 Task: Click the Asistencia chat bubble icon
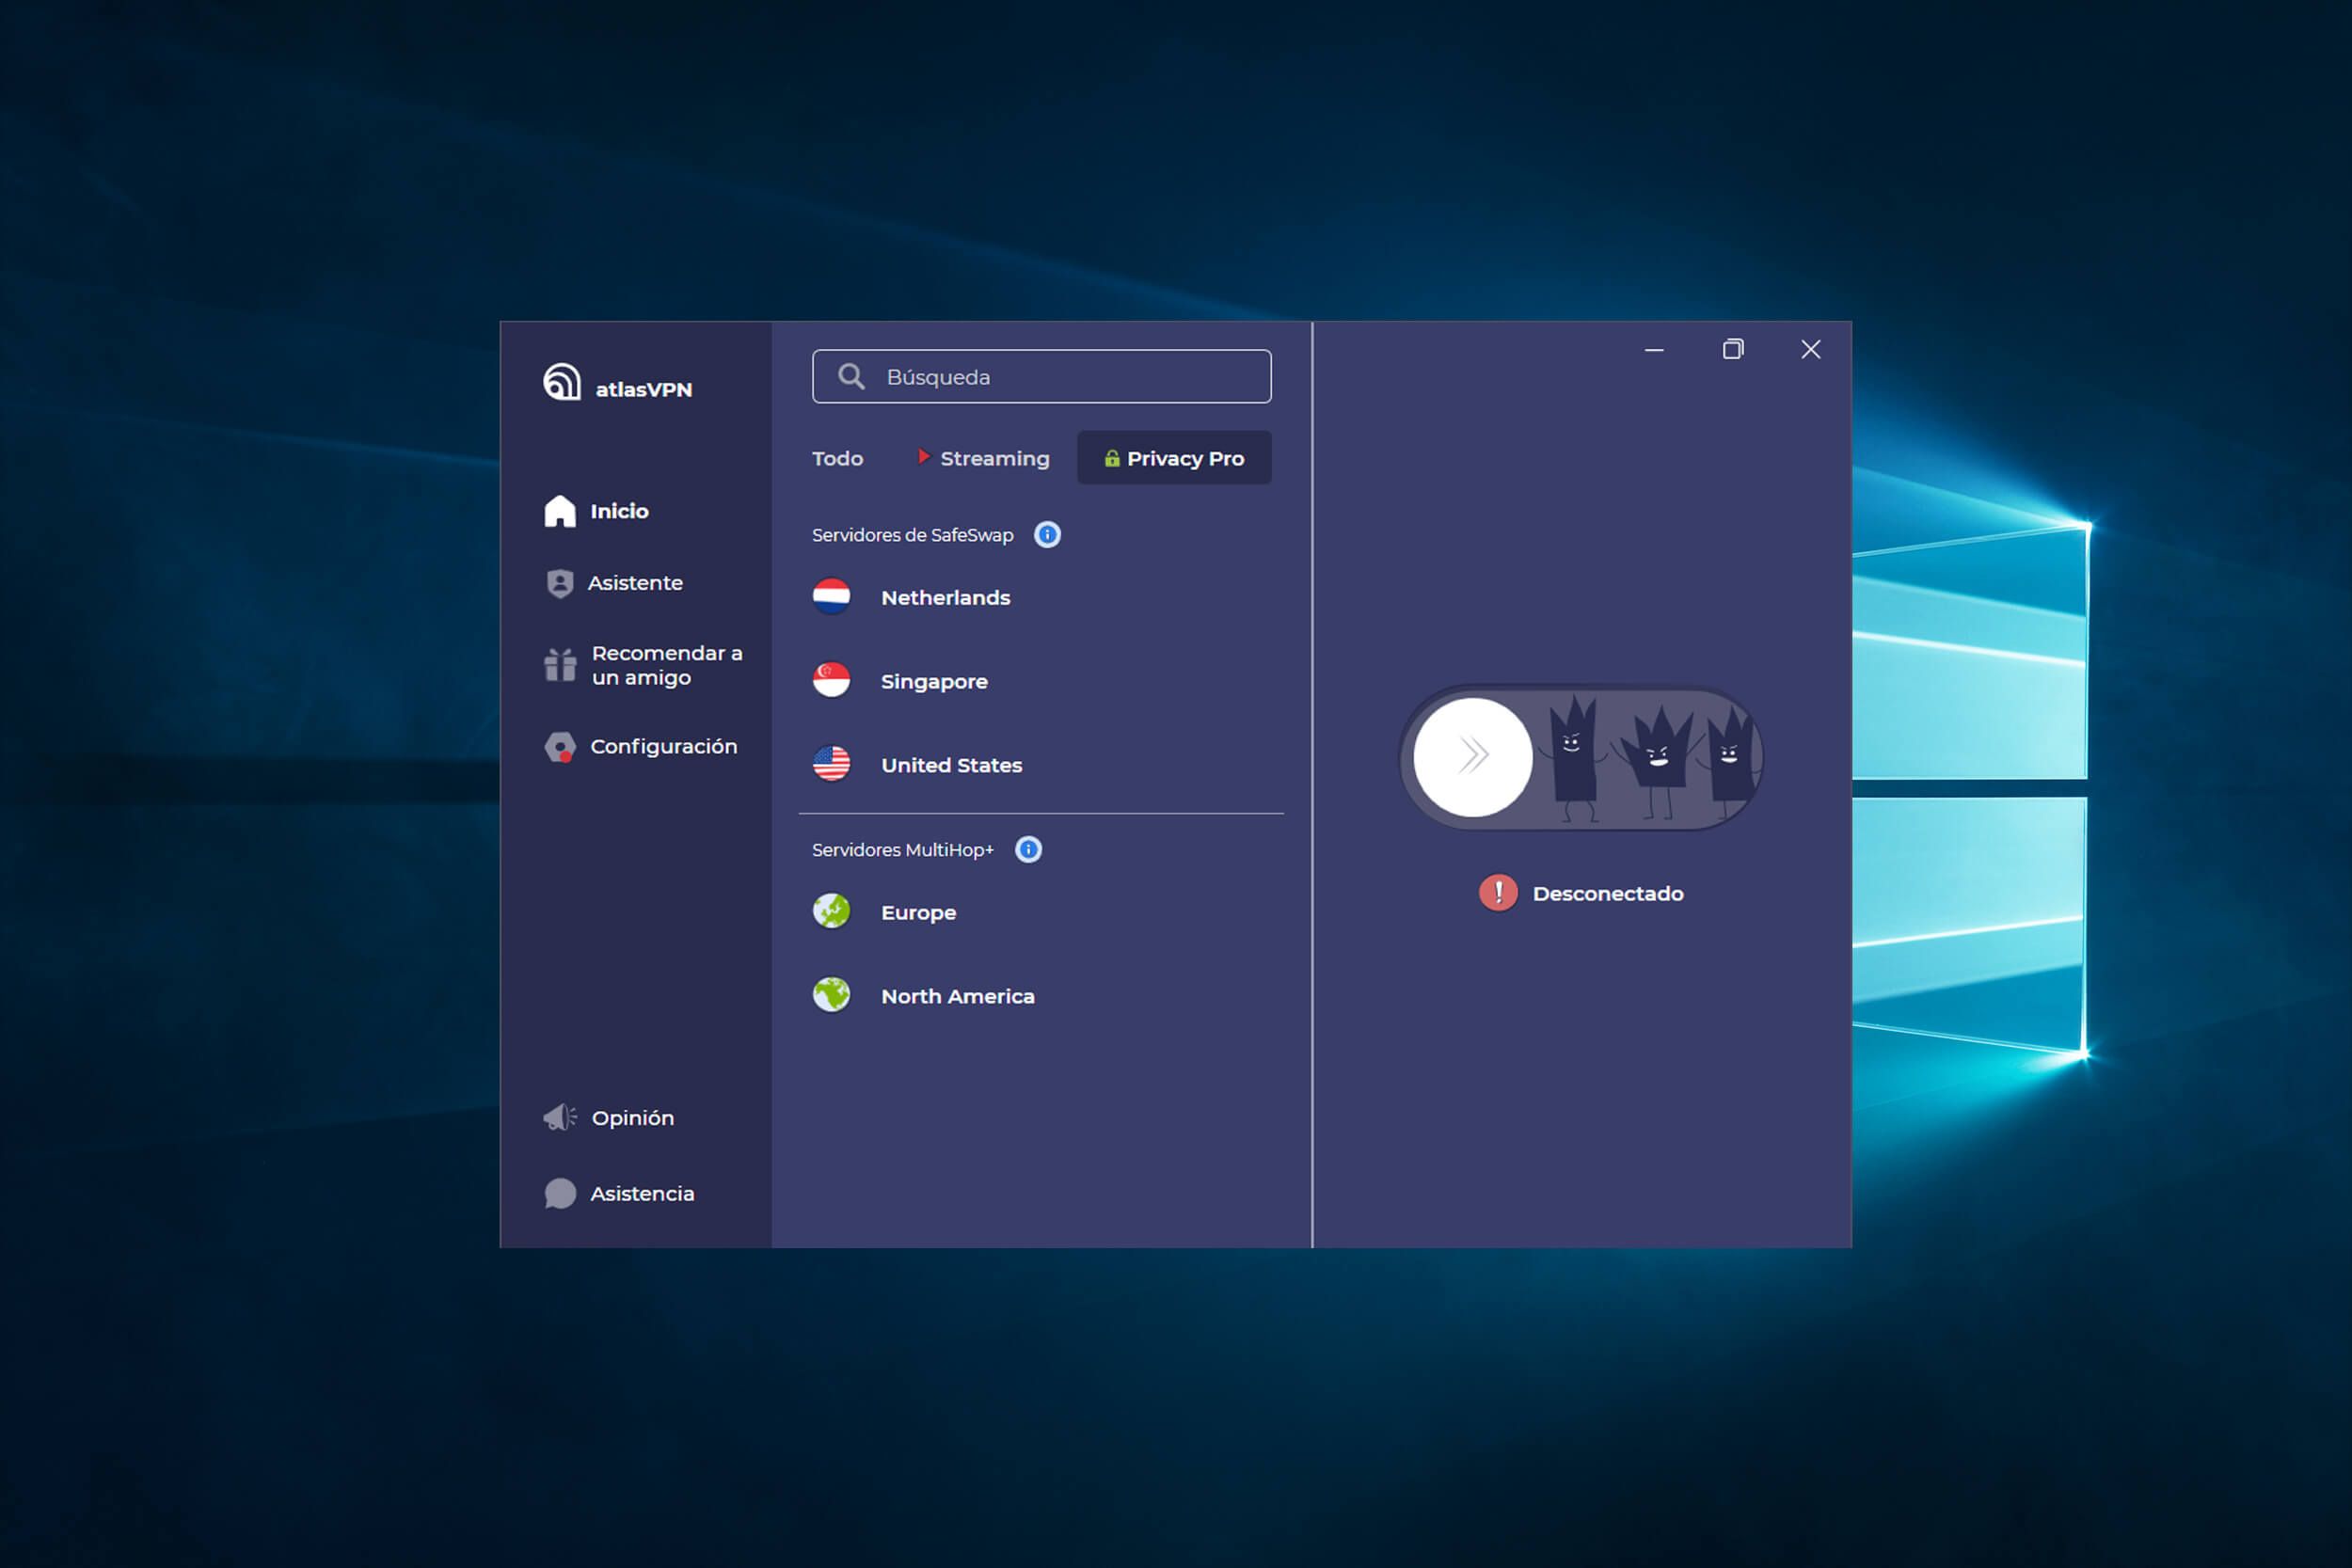click(560, 1193)
